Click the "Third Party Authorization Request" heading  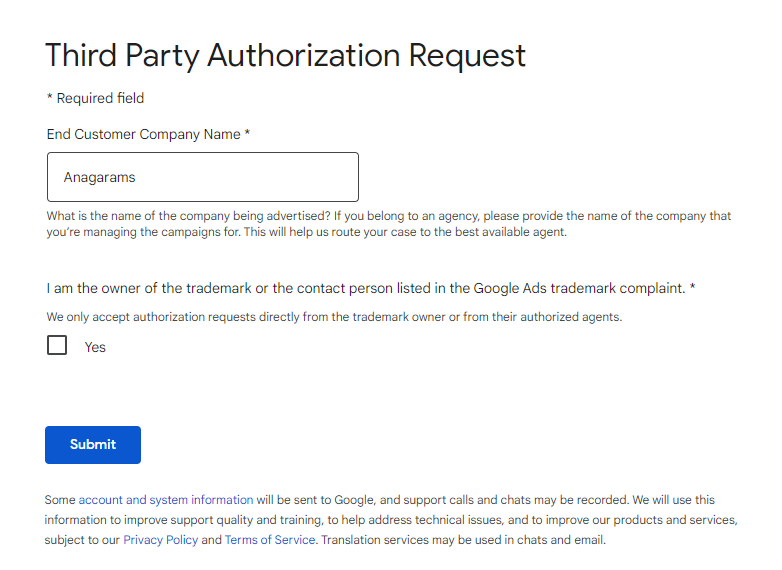click(x=285, y=55)
